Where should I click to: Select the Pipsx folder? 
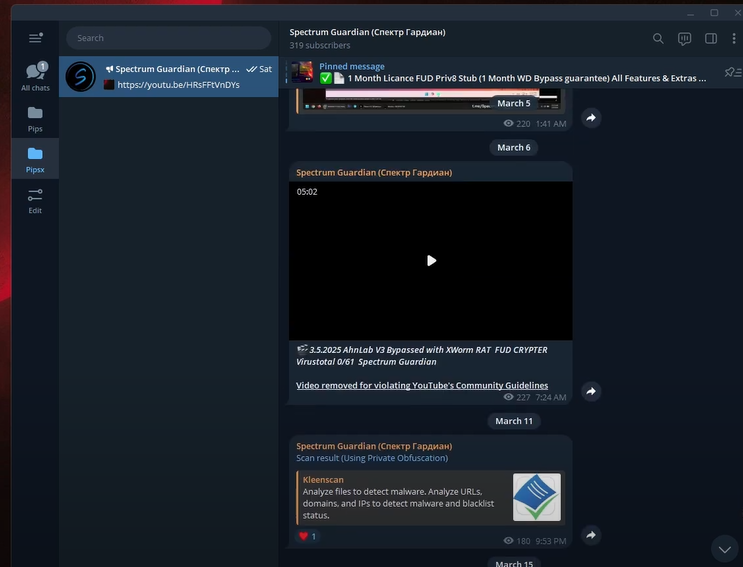click(35, 160)
